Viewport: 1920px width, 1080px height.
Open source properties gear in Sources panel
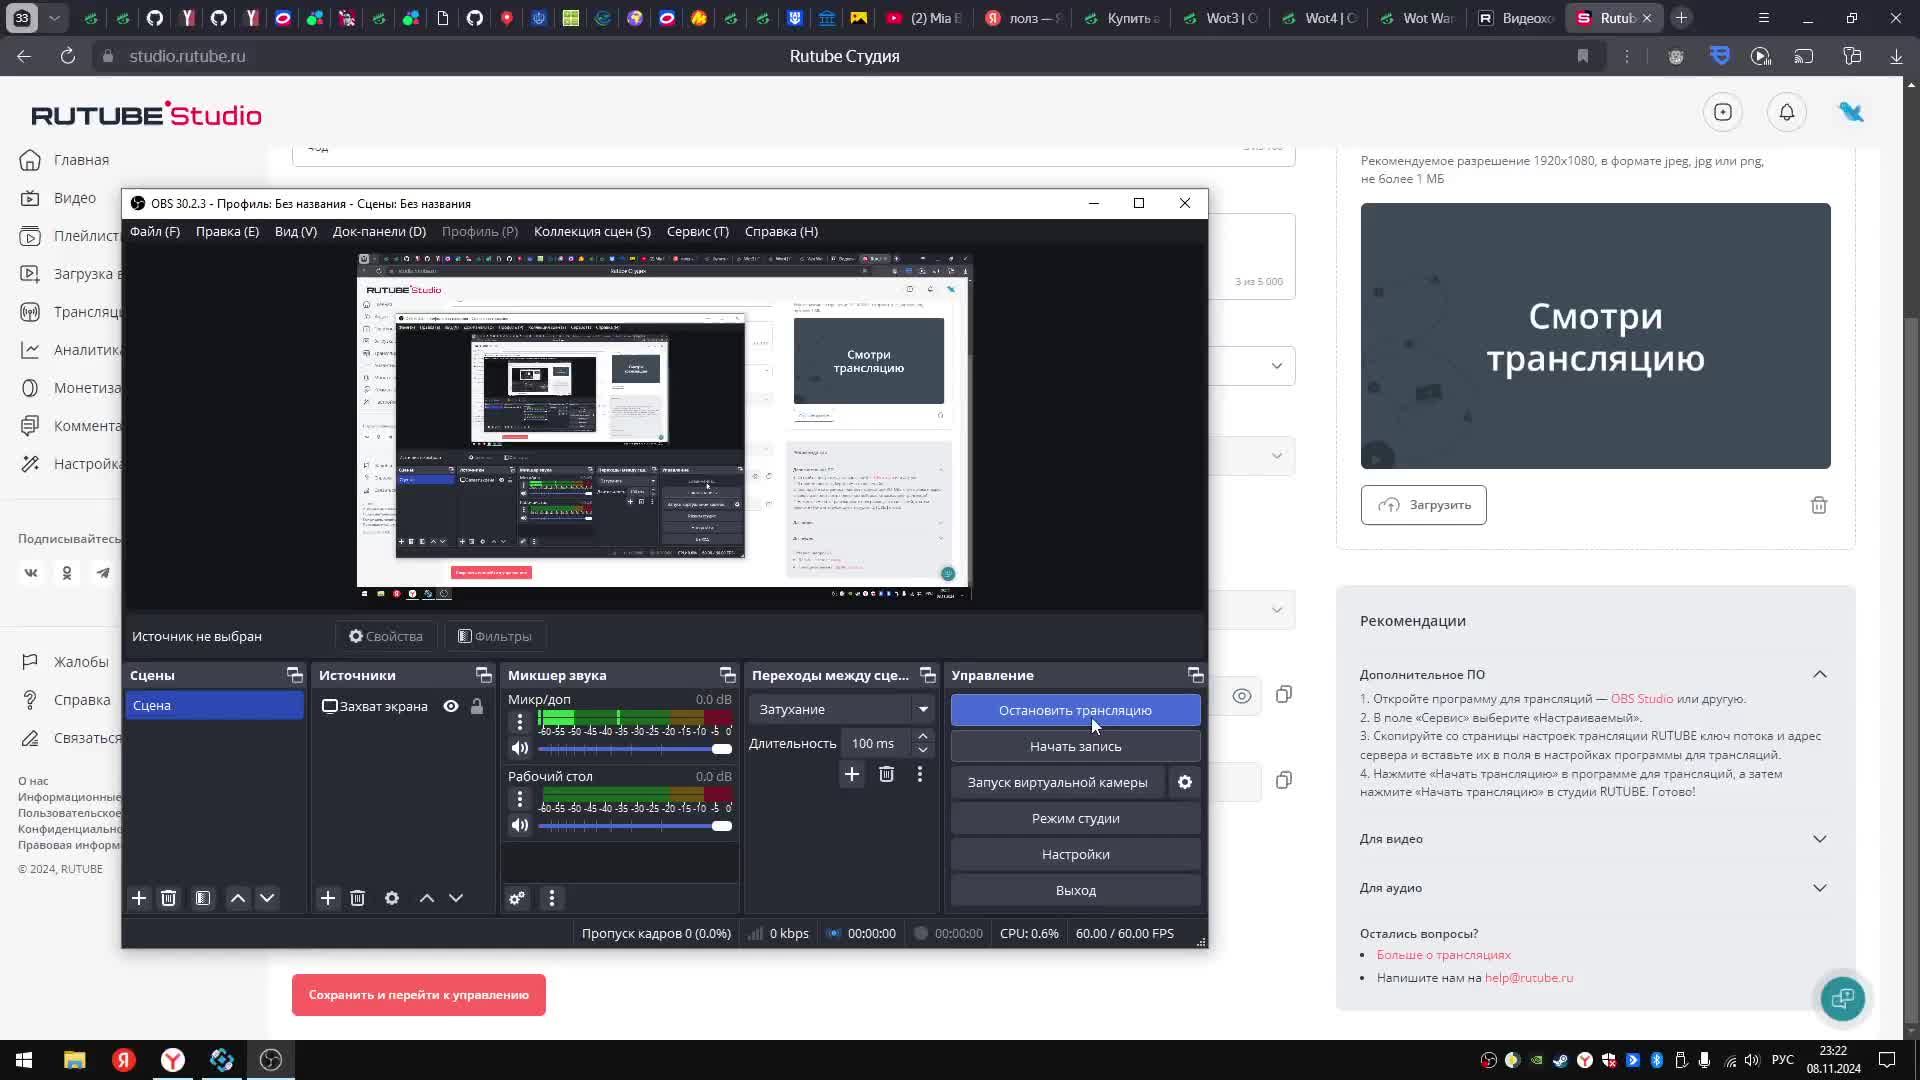coord(392,898)
